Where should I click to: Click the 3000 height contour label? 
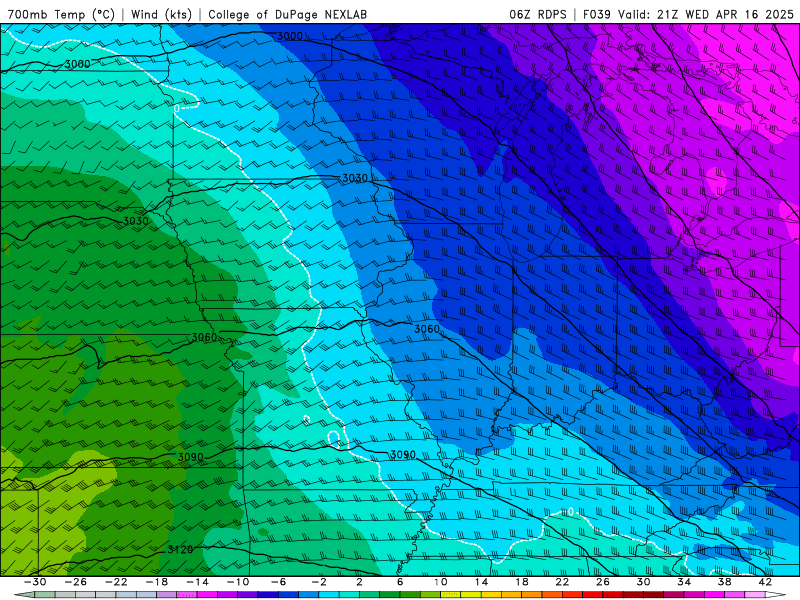coord(290,36)
